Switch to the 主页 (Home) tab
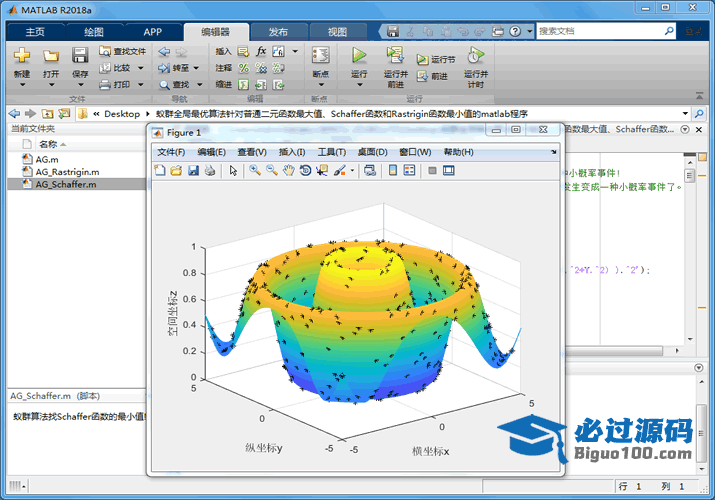Image resolution: width=715 pixels, height=500 pixels. 35,31
